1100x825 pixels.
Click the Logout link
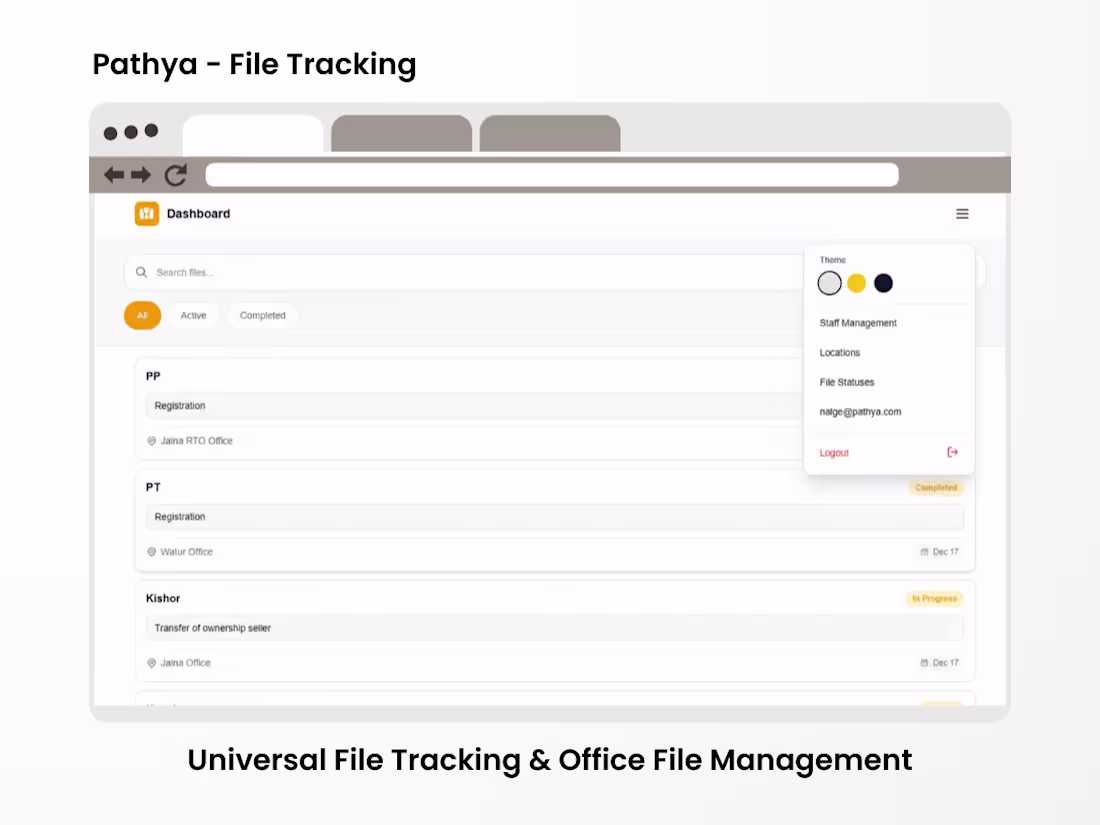(x=834, y=452)
